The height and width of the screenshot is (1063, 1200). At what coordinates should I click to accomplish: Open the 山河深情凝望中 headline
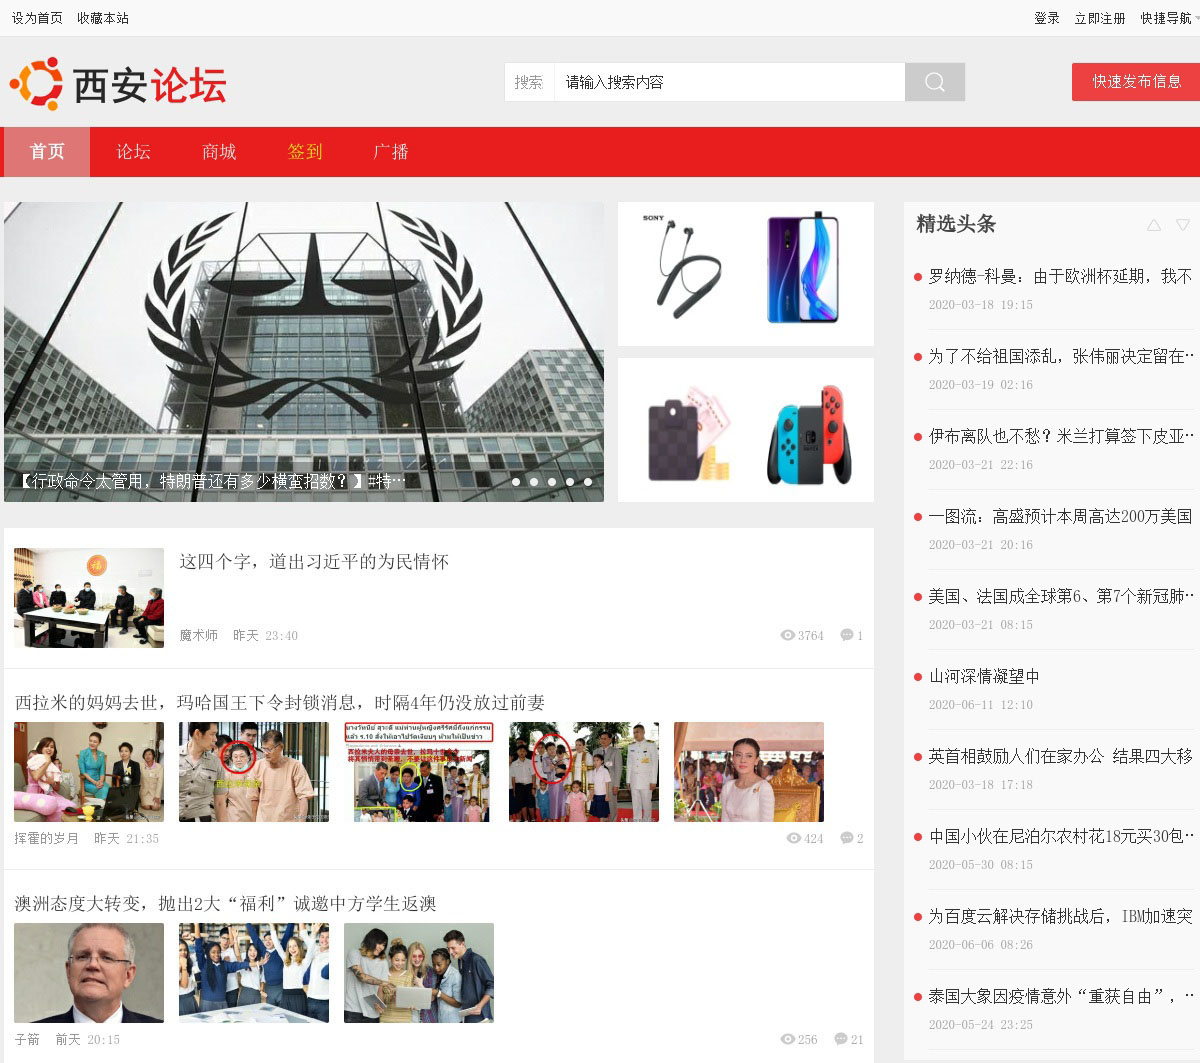984,676
